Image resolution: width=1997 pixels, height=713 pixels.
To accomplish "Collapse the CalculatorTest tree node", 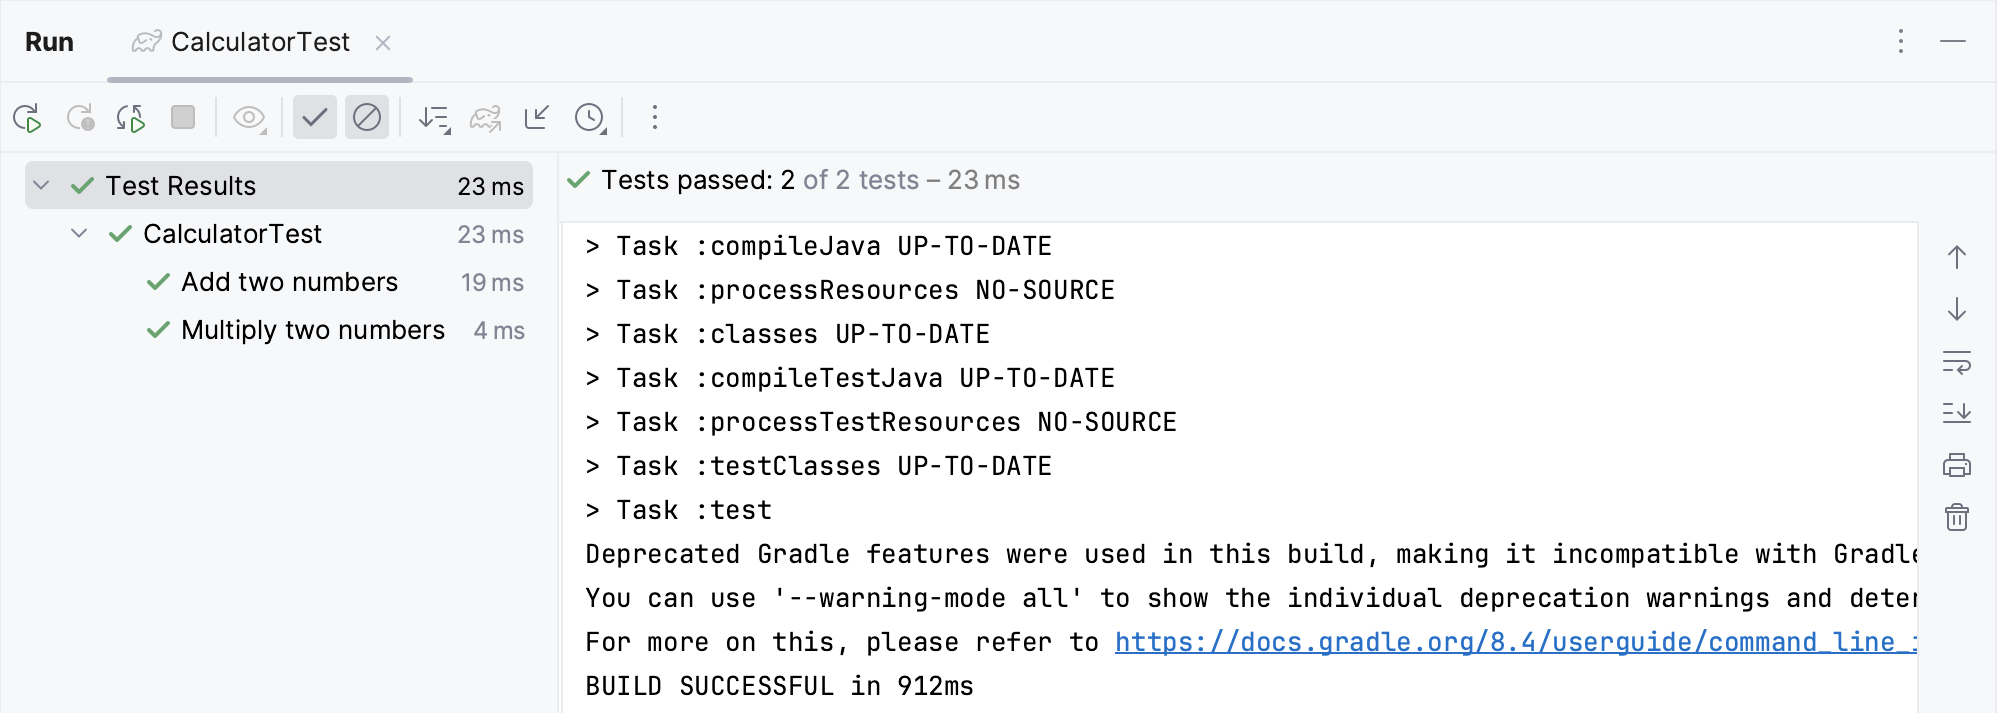I will pos(79,233).
